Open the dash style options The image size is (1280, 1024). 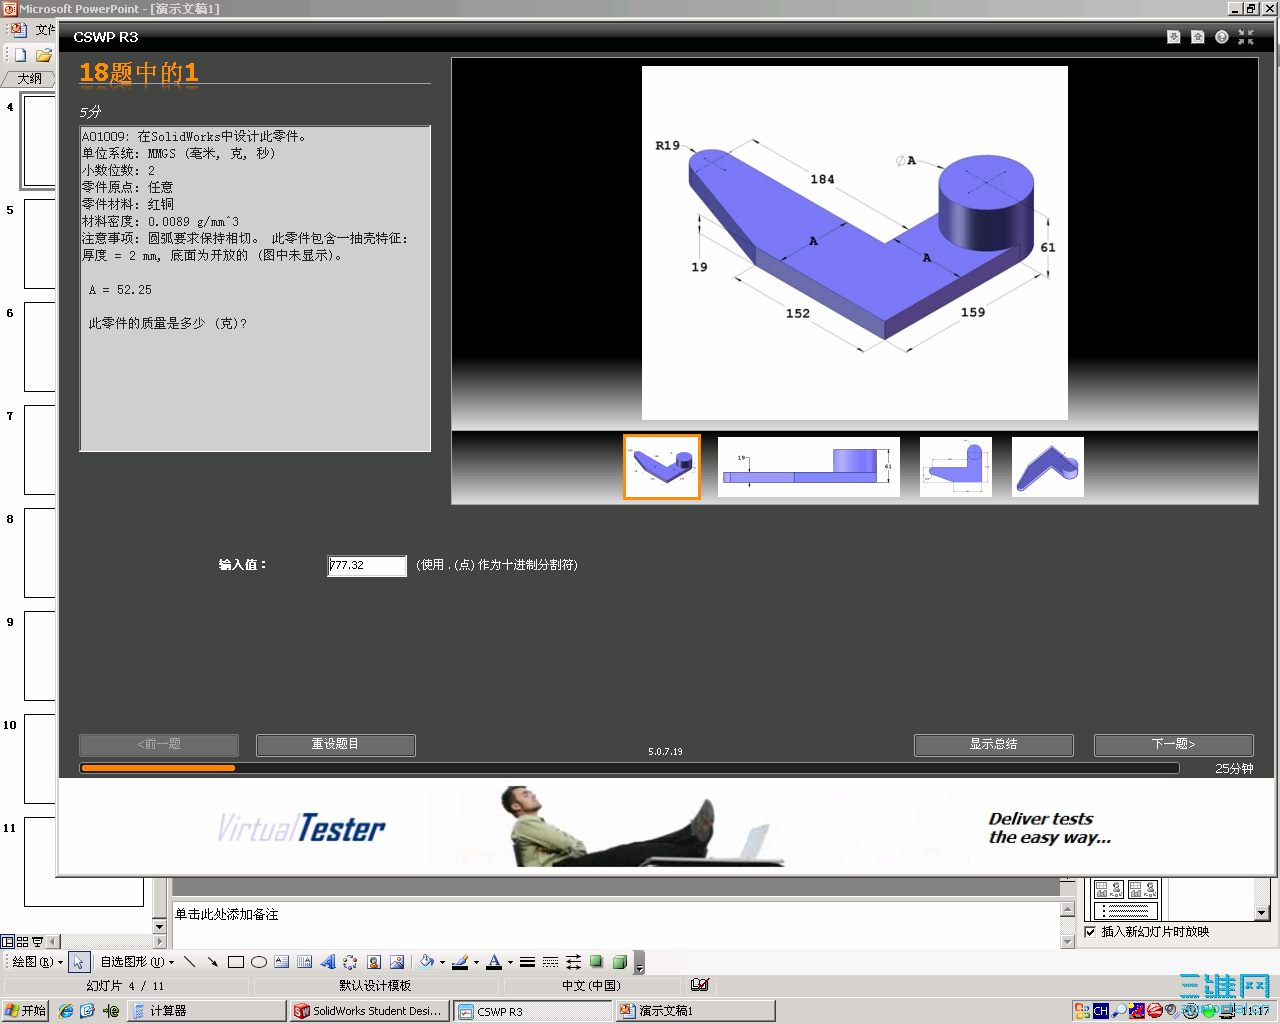tap(550, 962)
